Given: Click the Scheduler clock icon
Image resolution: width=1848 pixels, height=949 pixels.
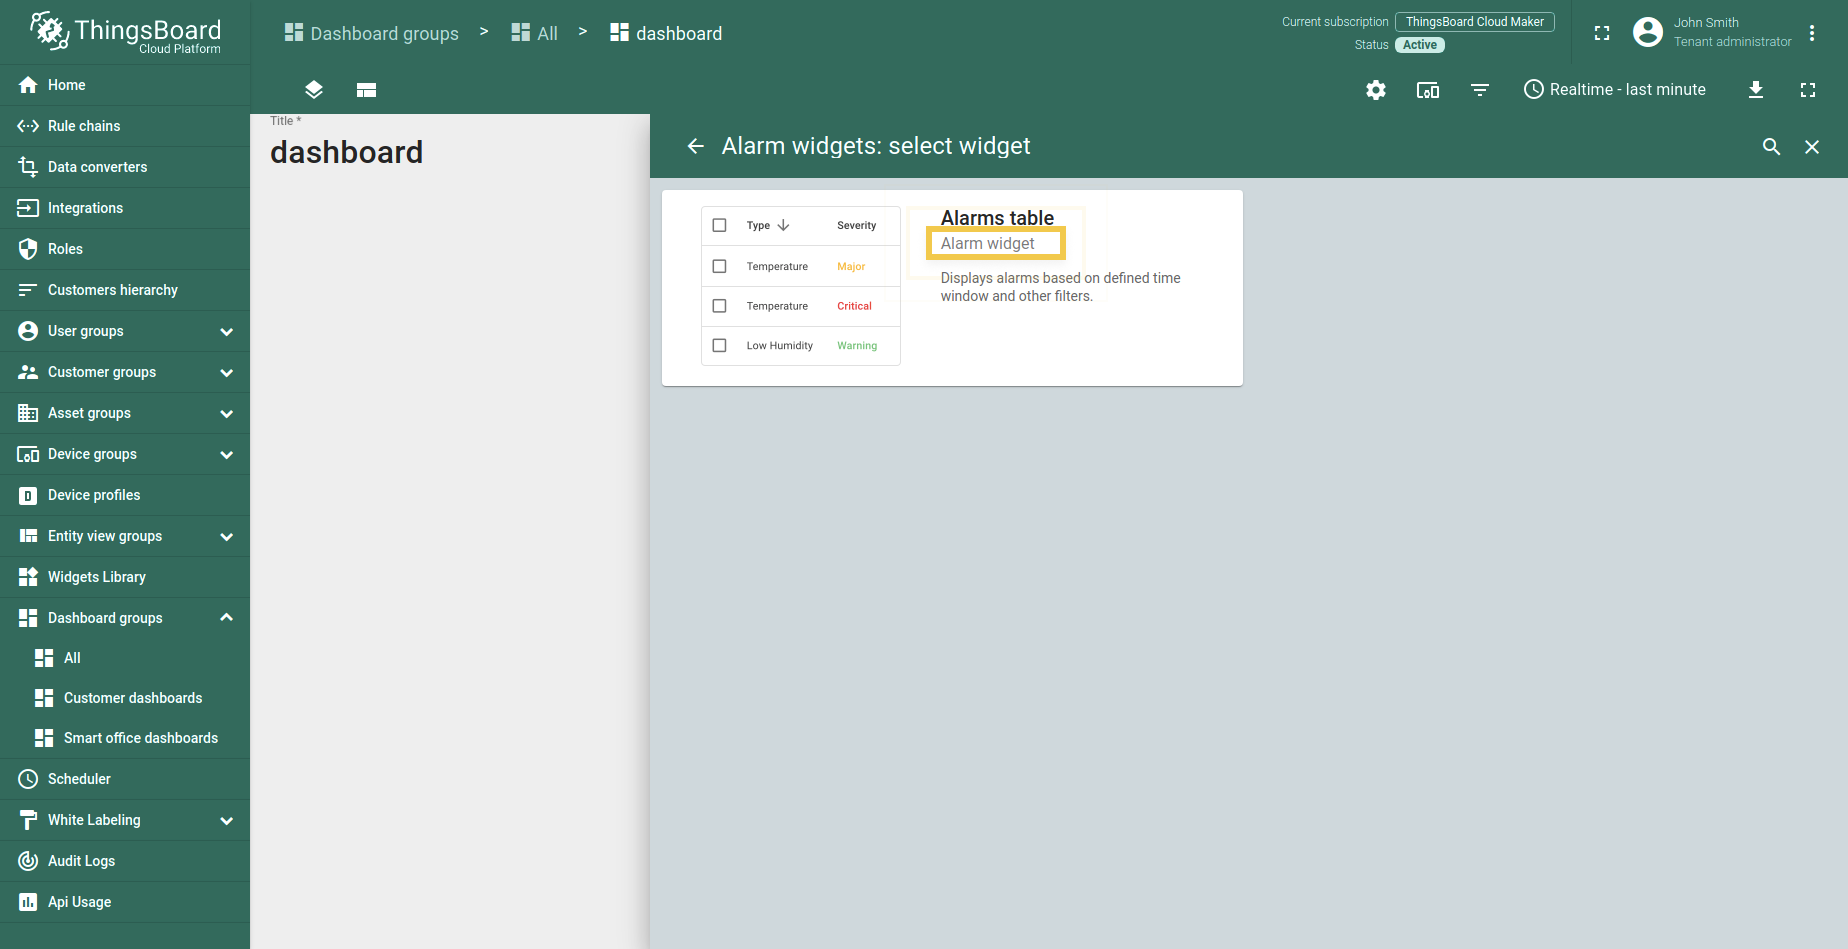Looking at the screenshot, I should [x=28, y=779].
